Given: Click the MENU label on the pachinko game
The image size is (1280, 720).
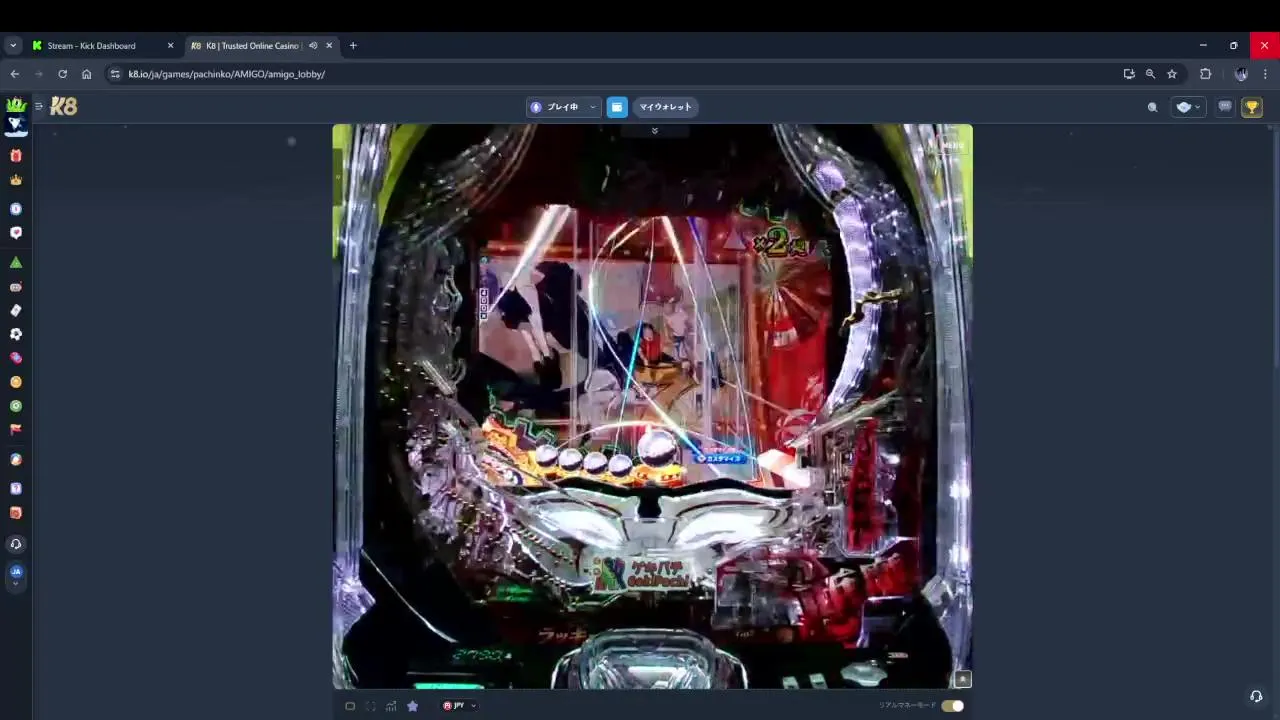Looking at the screenshot, I should pyautogui.click(x=953, y=146).
